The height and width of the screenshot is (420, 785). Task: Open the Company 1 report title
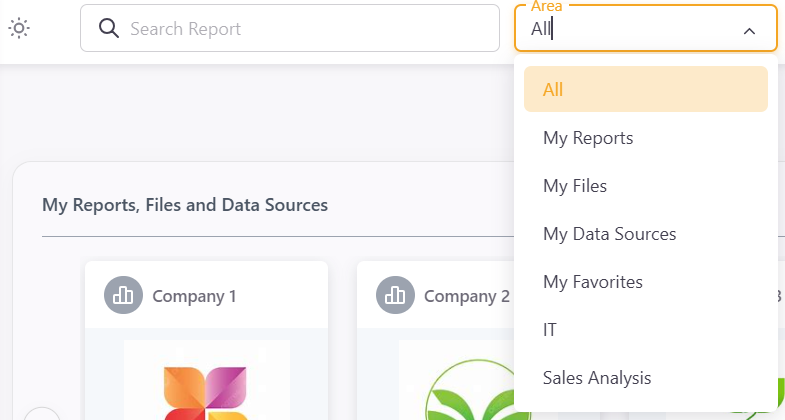[194, 296]
